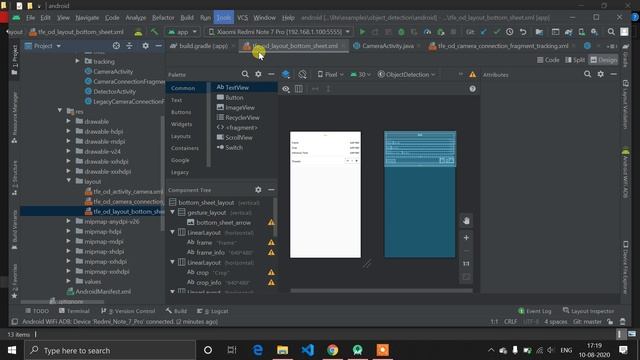Collapse the res folder
This screenshot has height=360, width=640.
[x=60, y=111]
